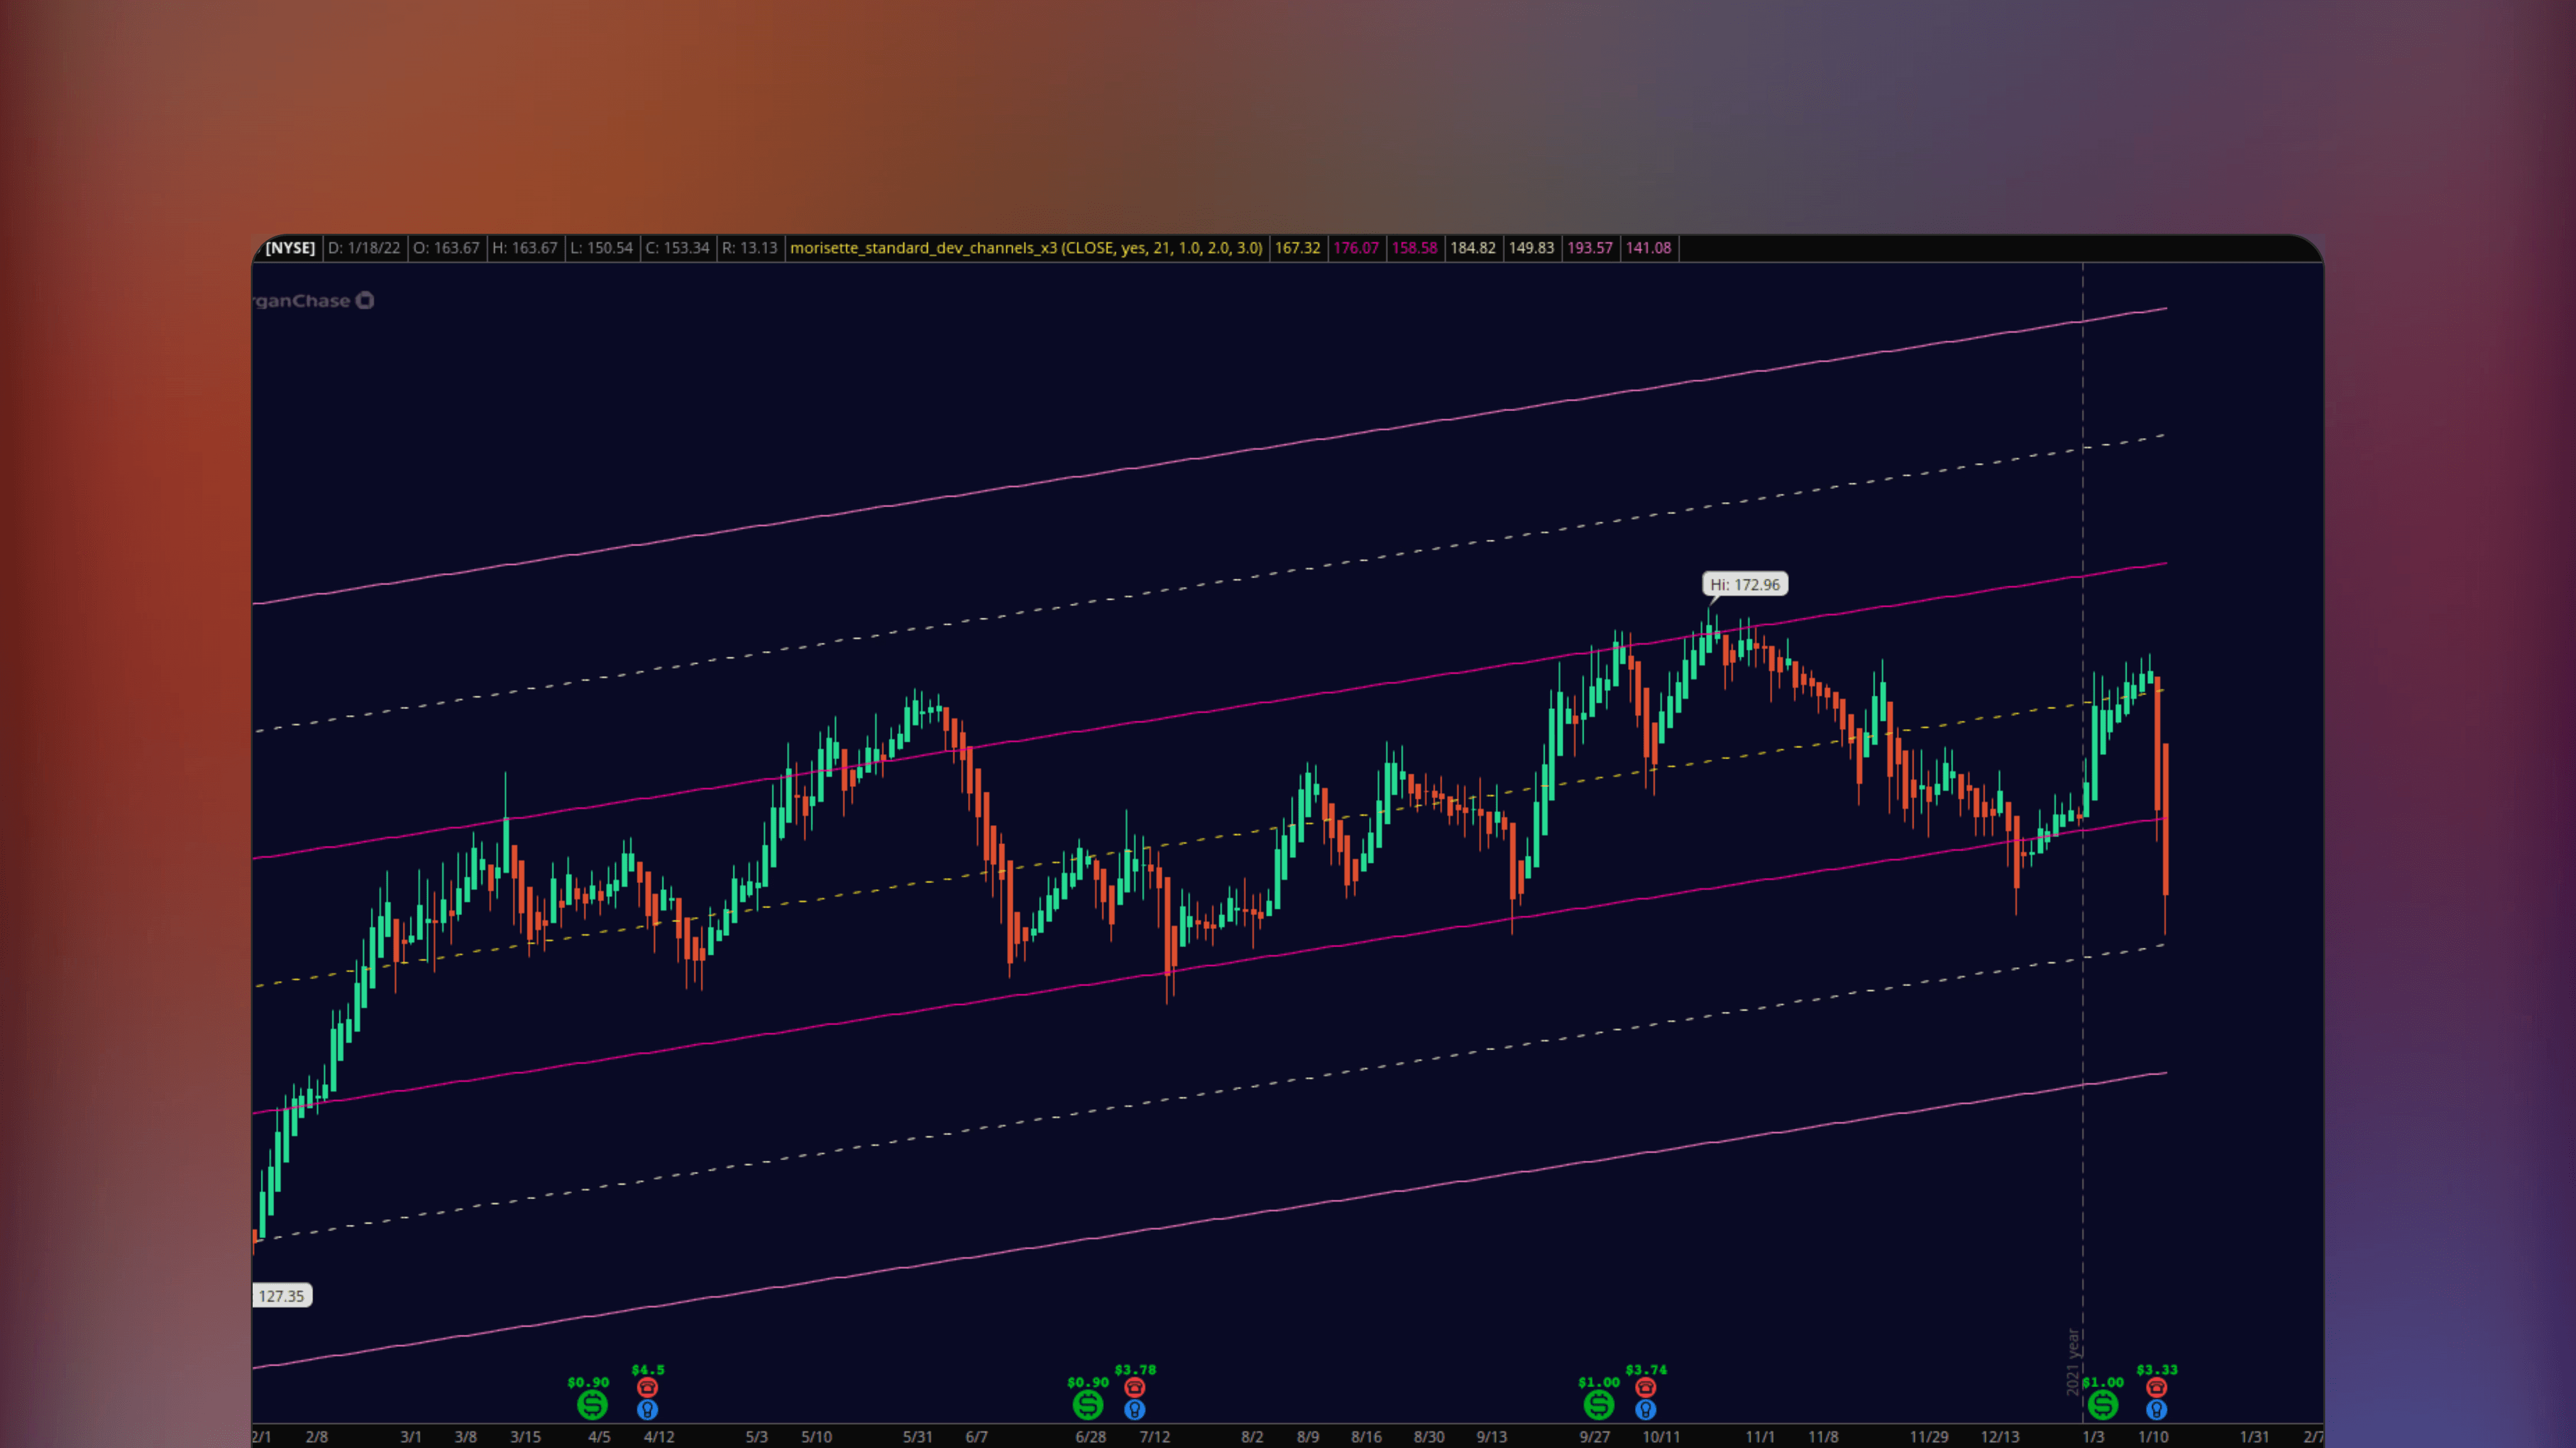Click the 127.35 low price label
The height and width of the screenshot is (1448, 2576).
click(x=283, y=1295)
